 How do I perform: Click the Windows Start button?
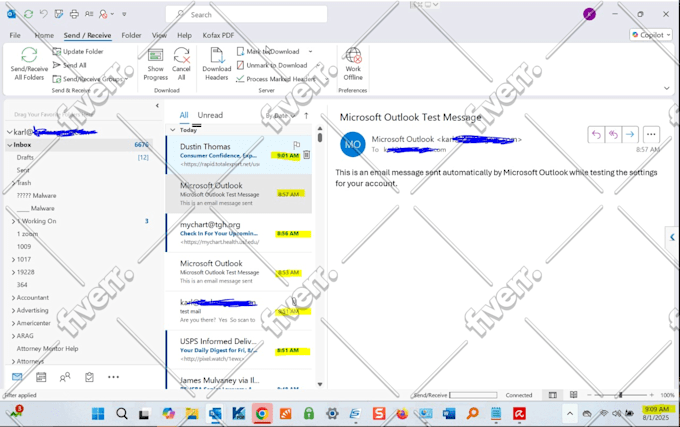[98, 414]
